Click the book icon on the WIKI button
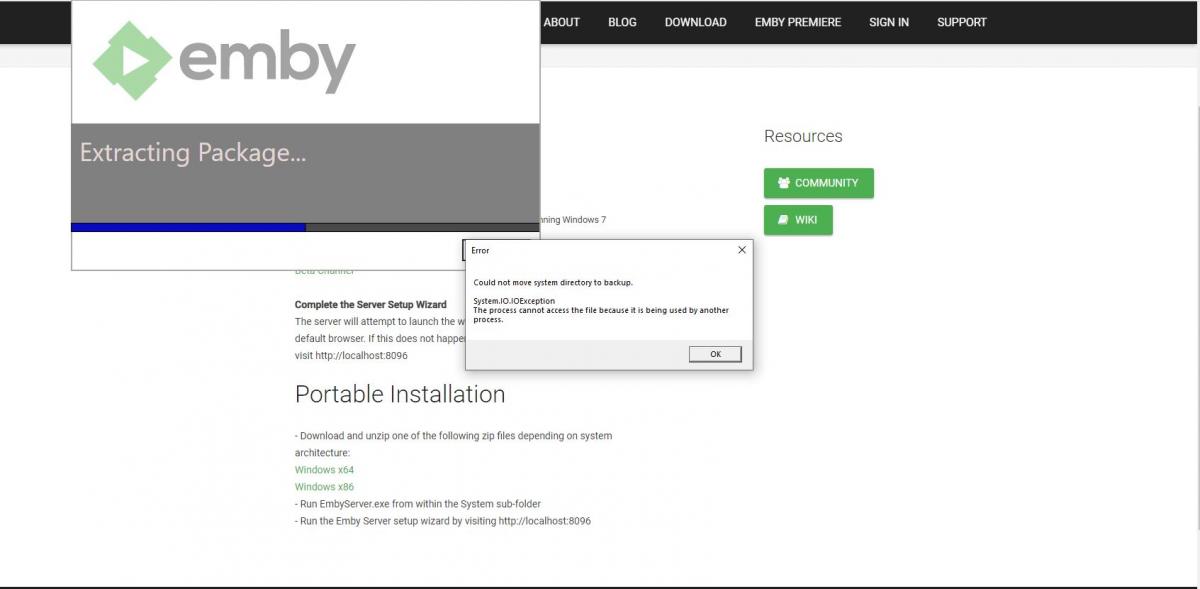Screen dimensions: 1200x589 click(x=784, y=220)
